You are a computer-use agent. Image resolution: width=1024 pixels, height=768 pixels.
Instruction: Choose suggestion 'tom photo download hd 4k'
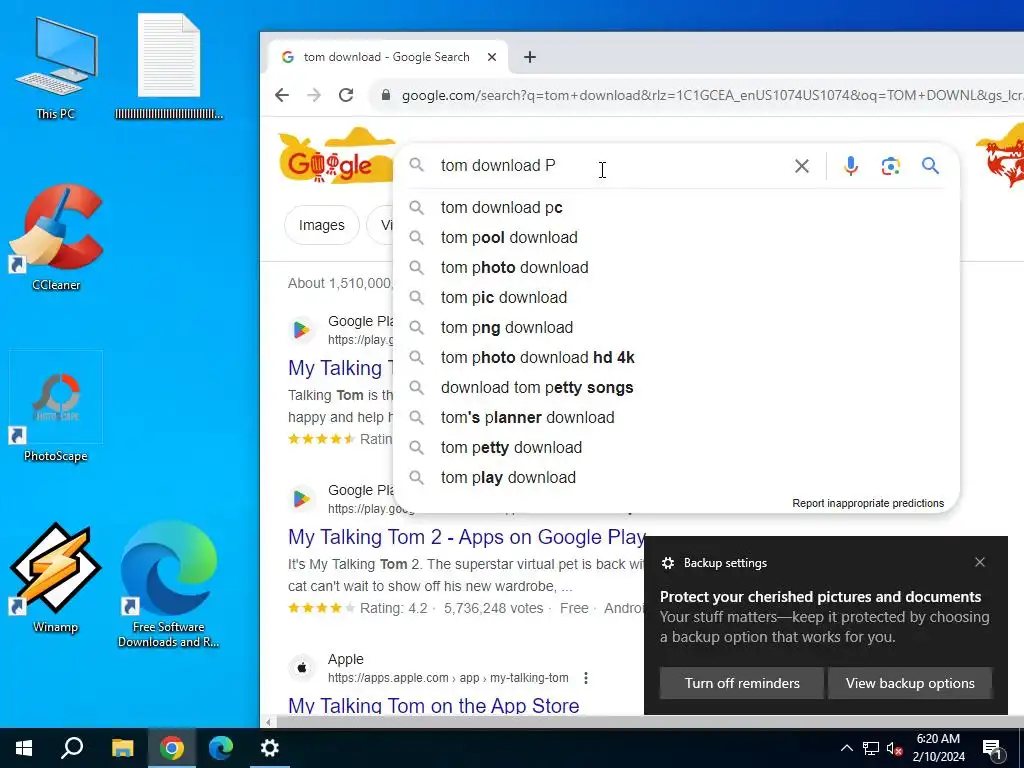(677, 358)
